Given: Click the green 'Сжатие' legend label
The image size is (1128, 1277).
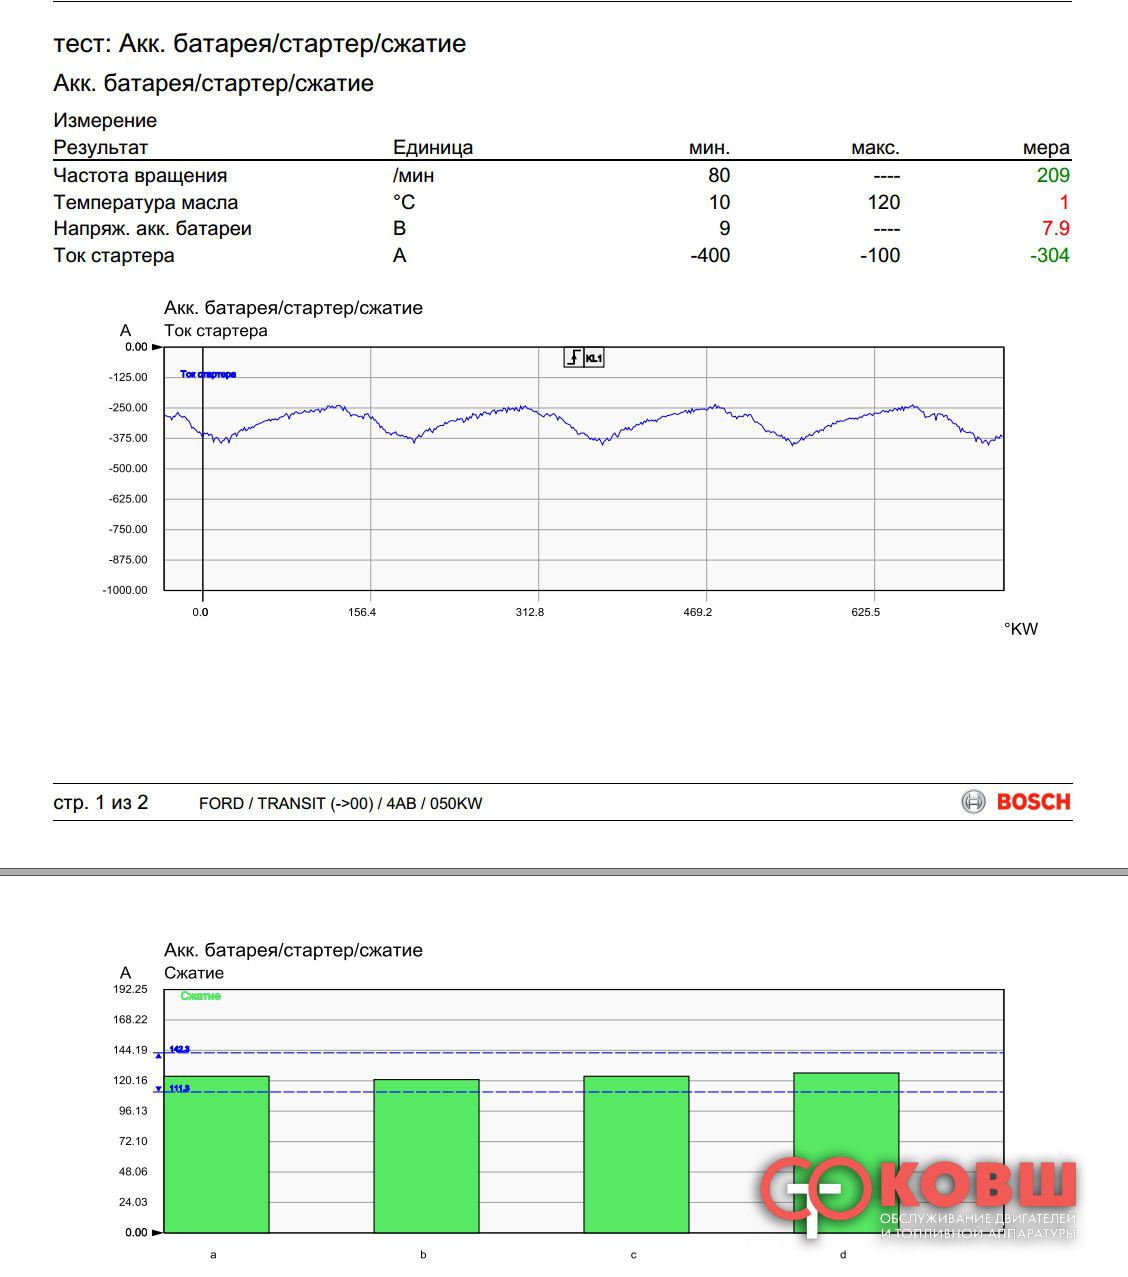Looking at the screenshot, I should tap(200, 996).
